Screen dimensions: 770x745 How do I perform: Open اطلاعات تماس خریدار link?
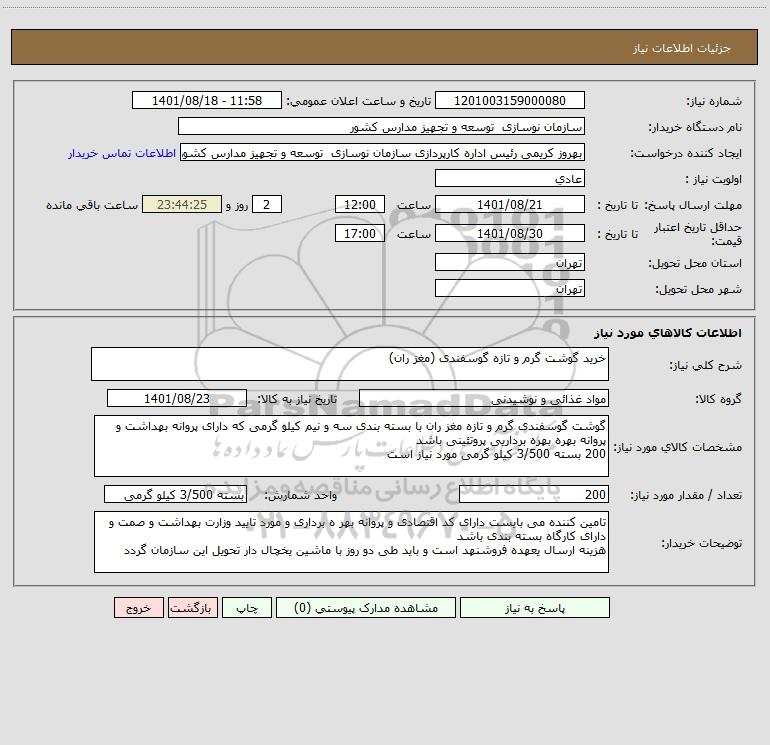122,153
